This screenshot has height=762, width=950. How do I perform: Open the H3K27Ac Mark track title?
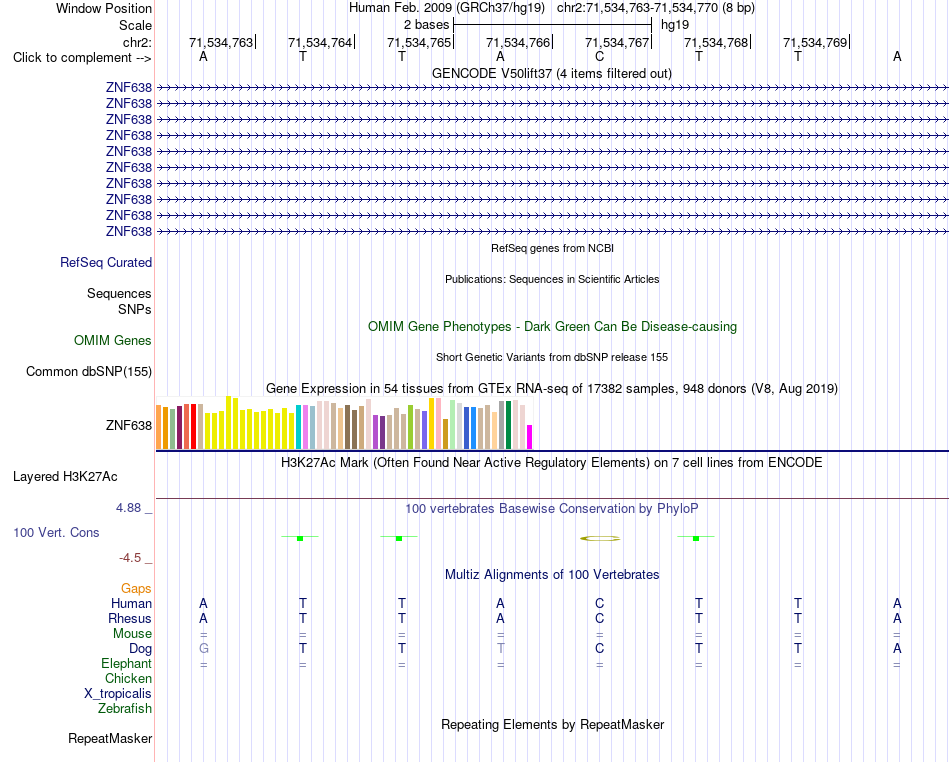tap(552, 463)
